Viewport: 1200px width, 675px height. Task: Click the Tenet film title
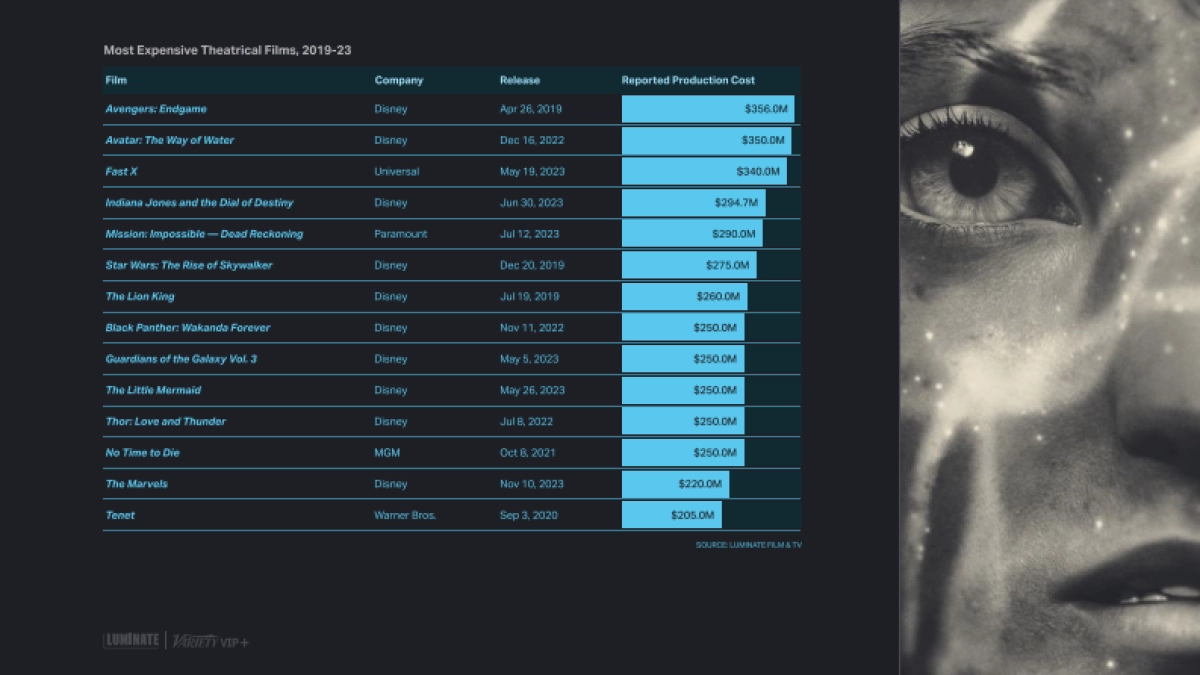[120, 515]
